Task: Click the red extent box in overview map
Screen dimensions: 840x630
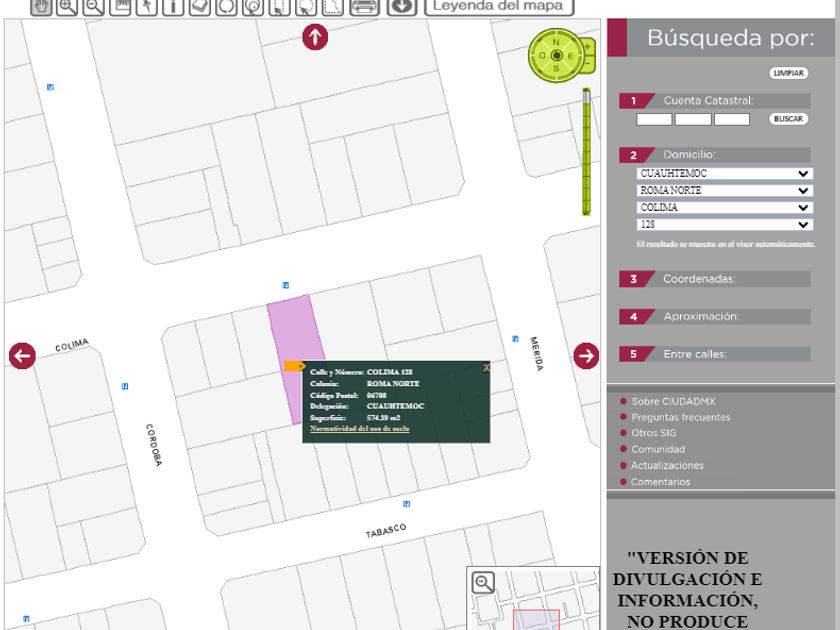Action: tap(536, 620)
